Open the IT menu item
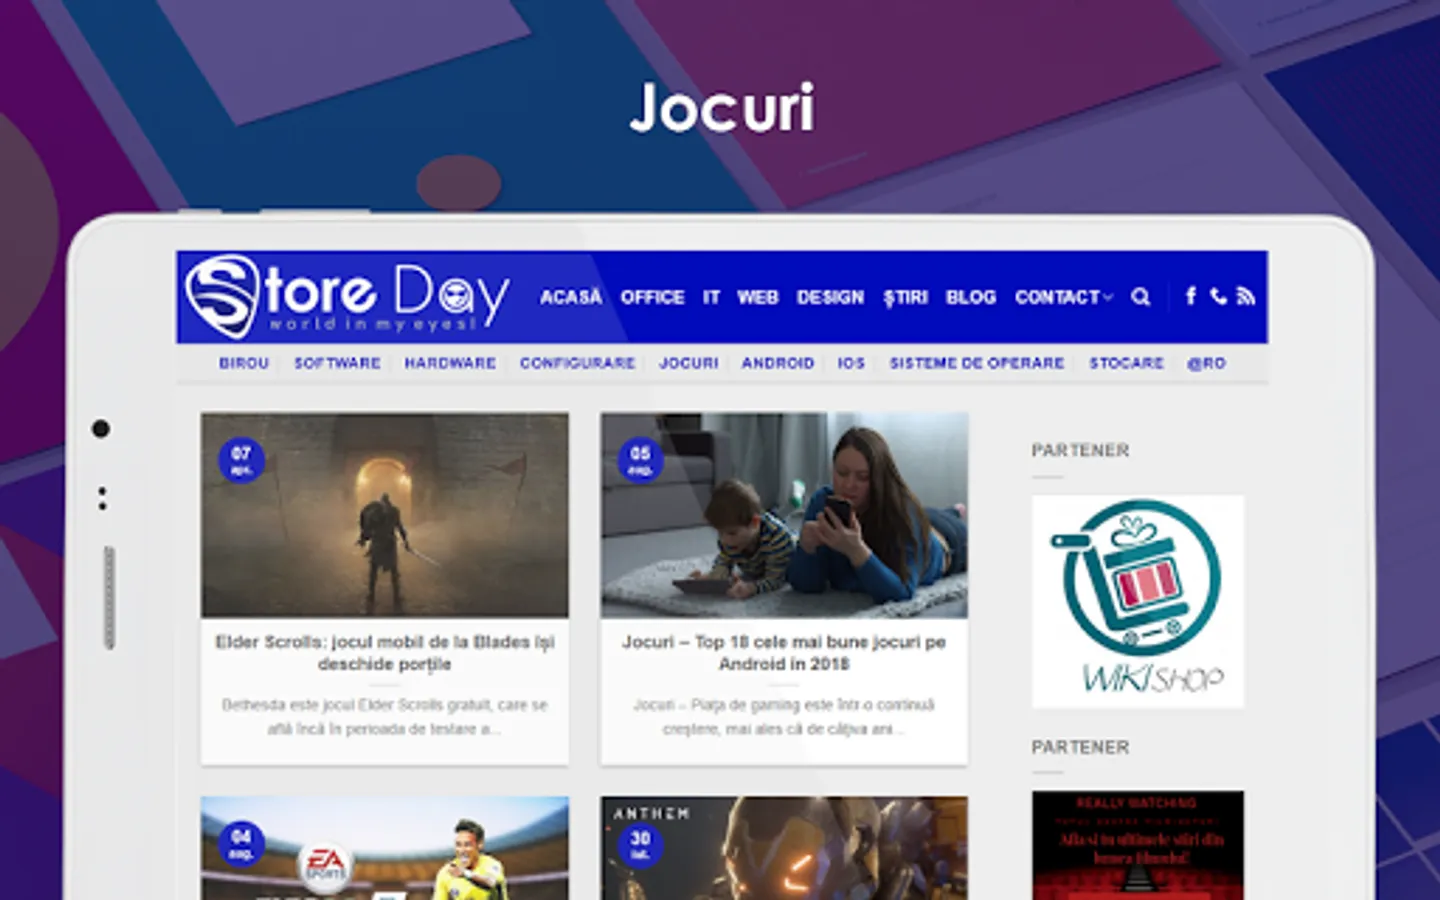This screenshot has height=900, width=1440. pos(711,297)
